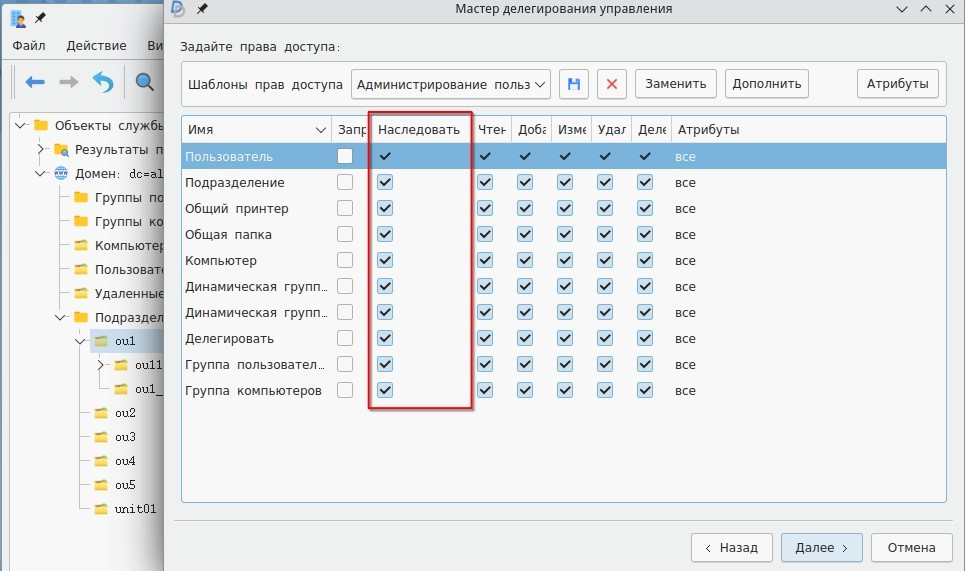Click the magnifier search icon in toolbar

(145, 82)
